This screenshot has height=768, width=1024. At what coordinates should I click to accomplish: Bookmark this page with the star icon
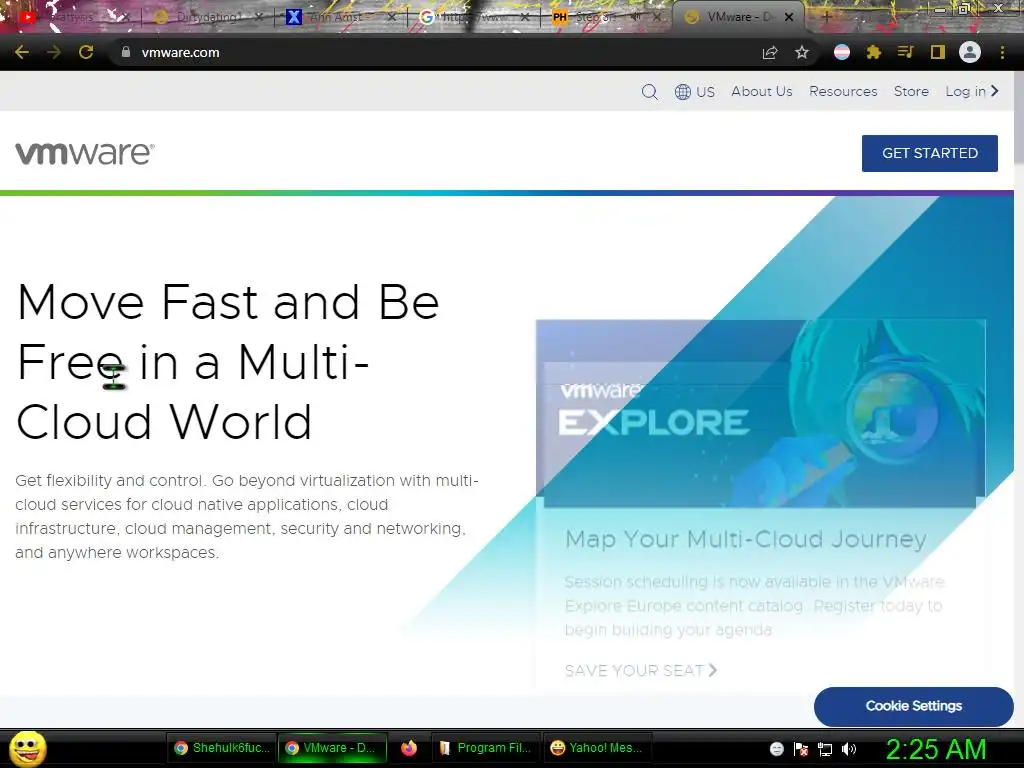coord(802,52)
